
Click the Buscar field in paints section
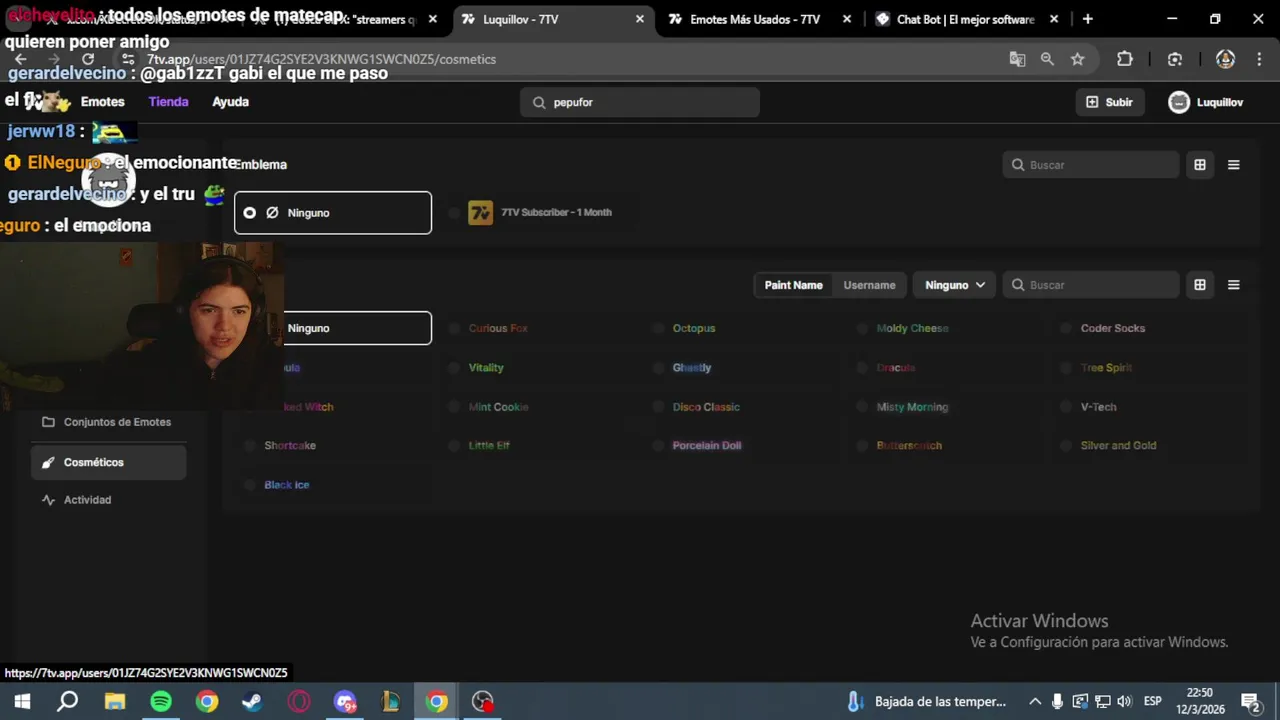click(x=1091, y=285)
